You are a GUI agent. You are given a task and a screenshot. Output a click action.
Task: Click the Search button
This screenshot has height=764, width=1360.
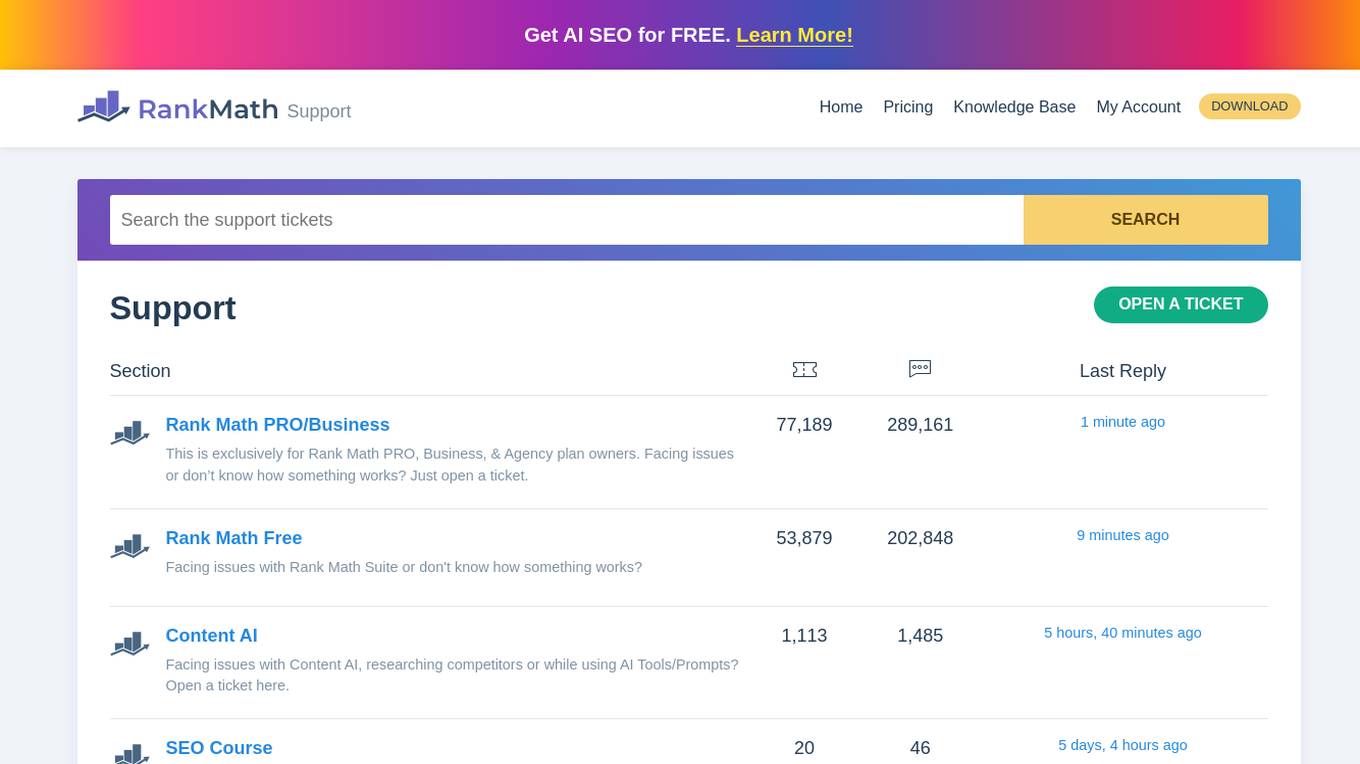(1145, 220)
